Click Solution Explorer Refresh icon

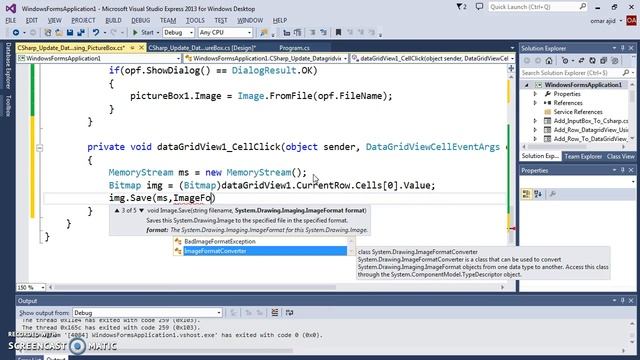pyautogui.click(x=592, y=61)
